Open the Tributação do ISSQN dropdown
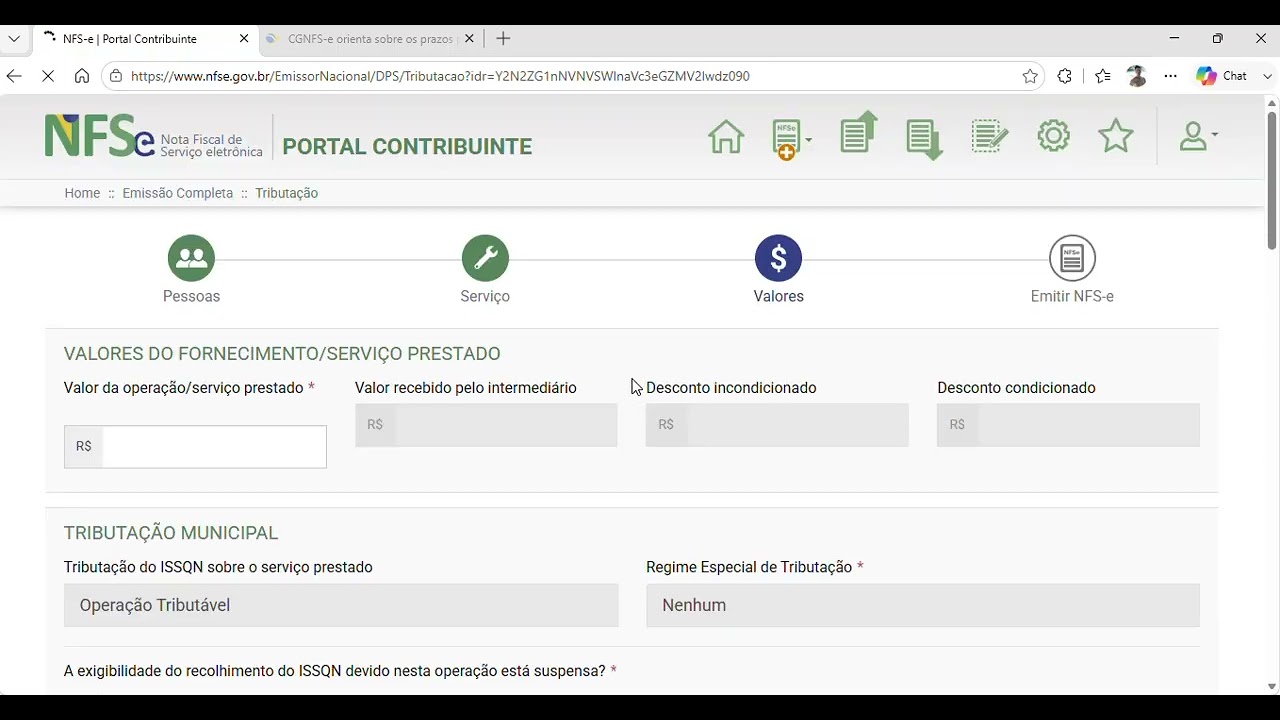The image size is (1280, 720). click(x=341, y=605)
